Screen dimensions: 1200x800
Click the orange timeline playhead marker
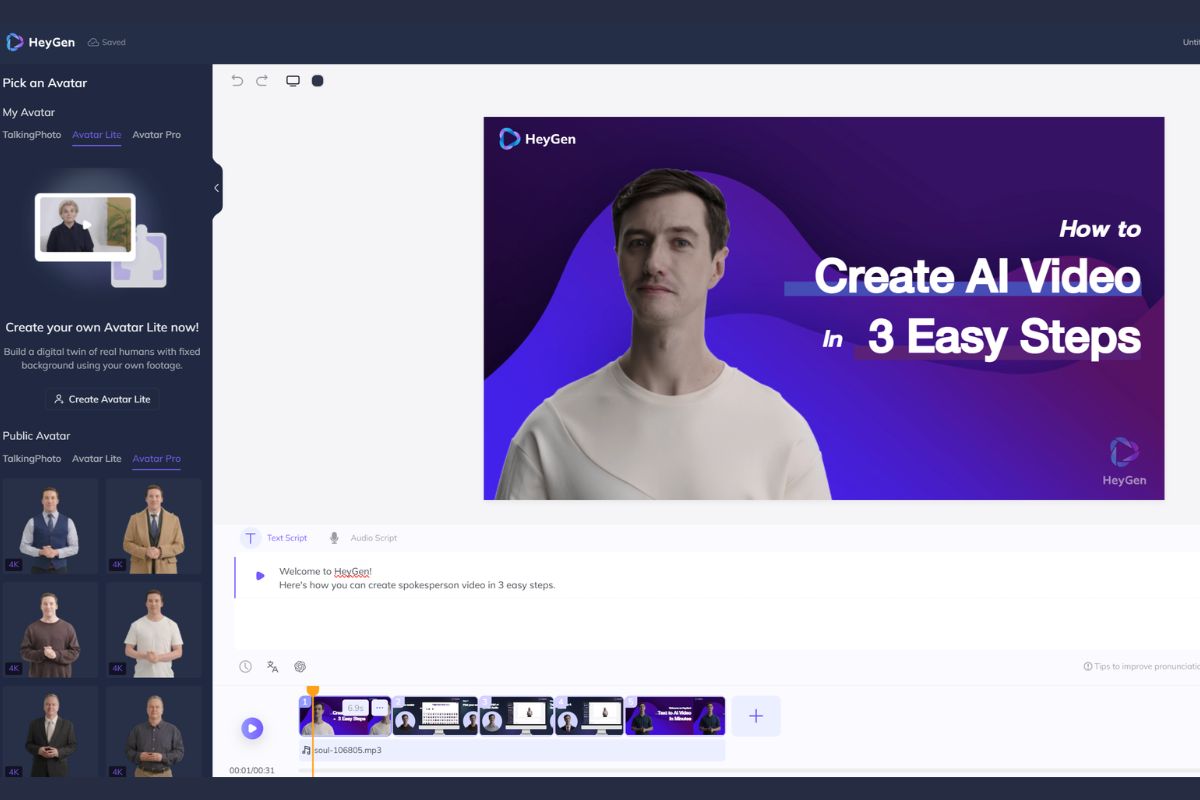[312, 691]
